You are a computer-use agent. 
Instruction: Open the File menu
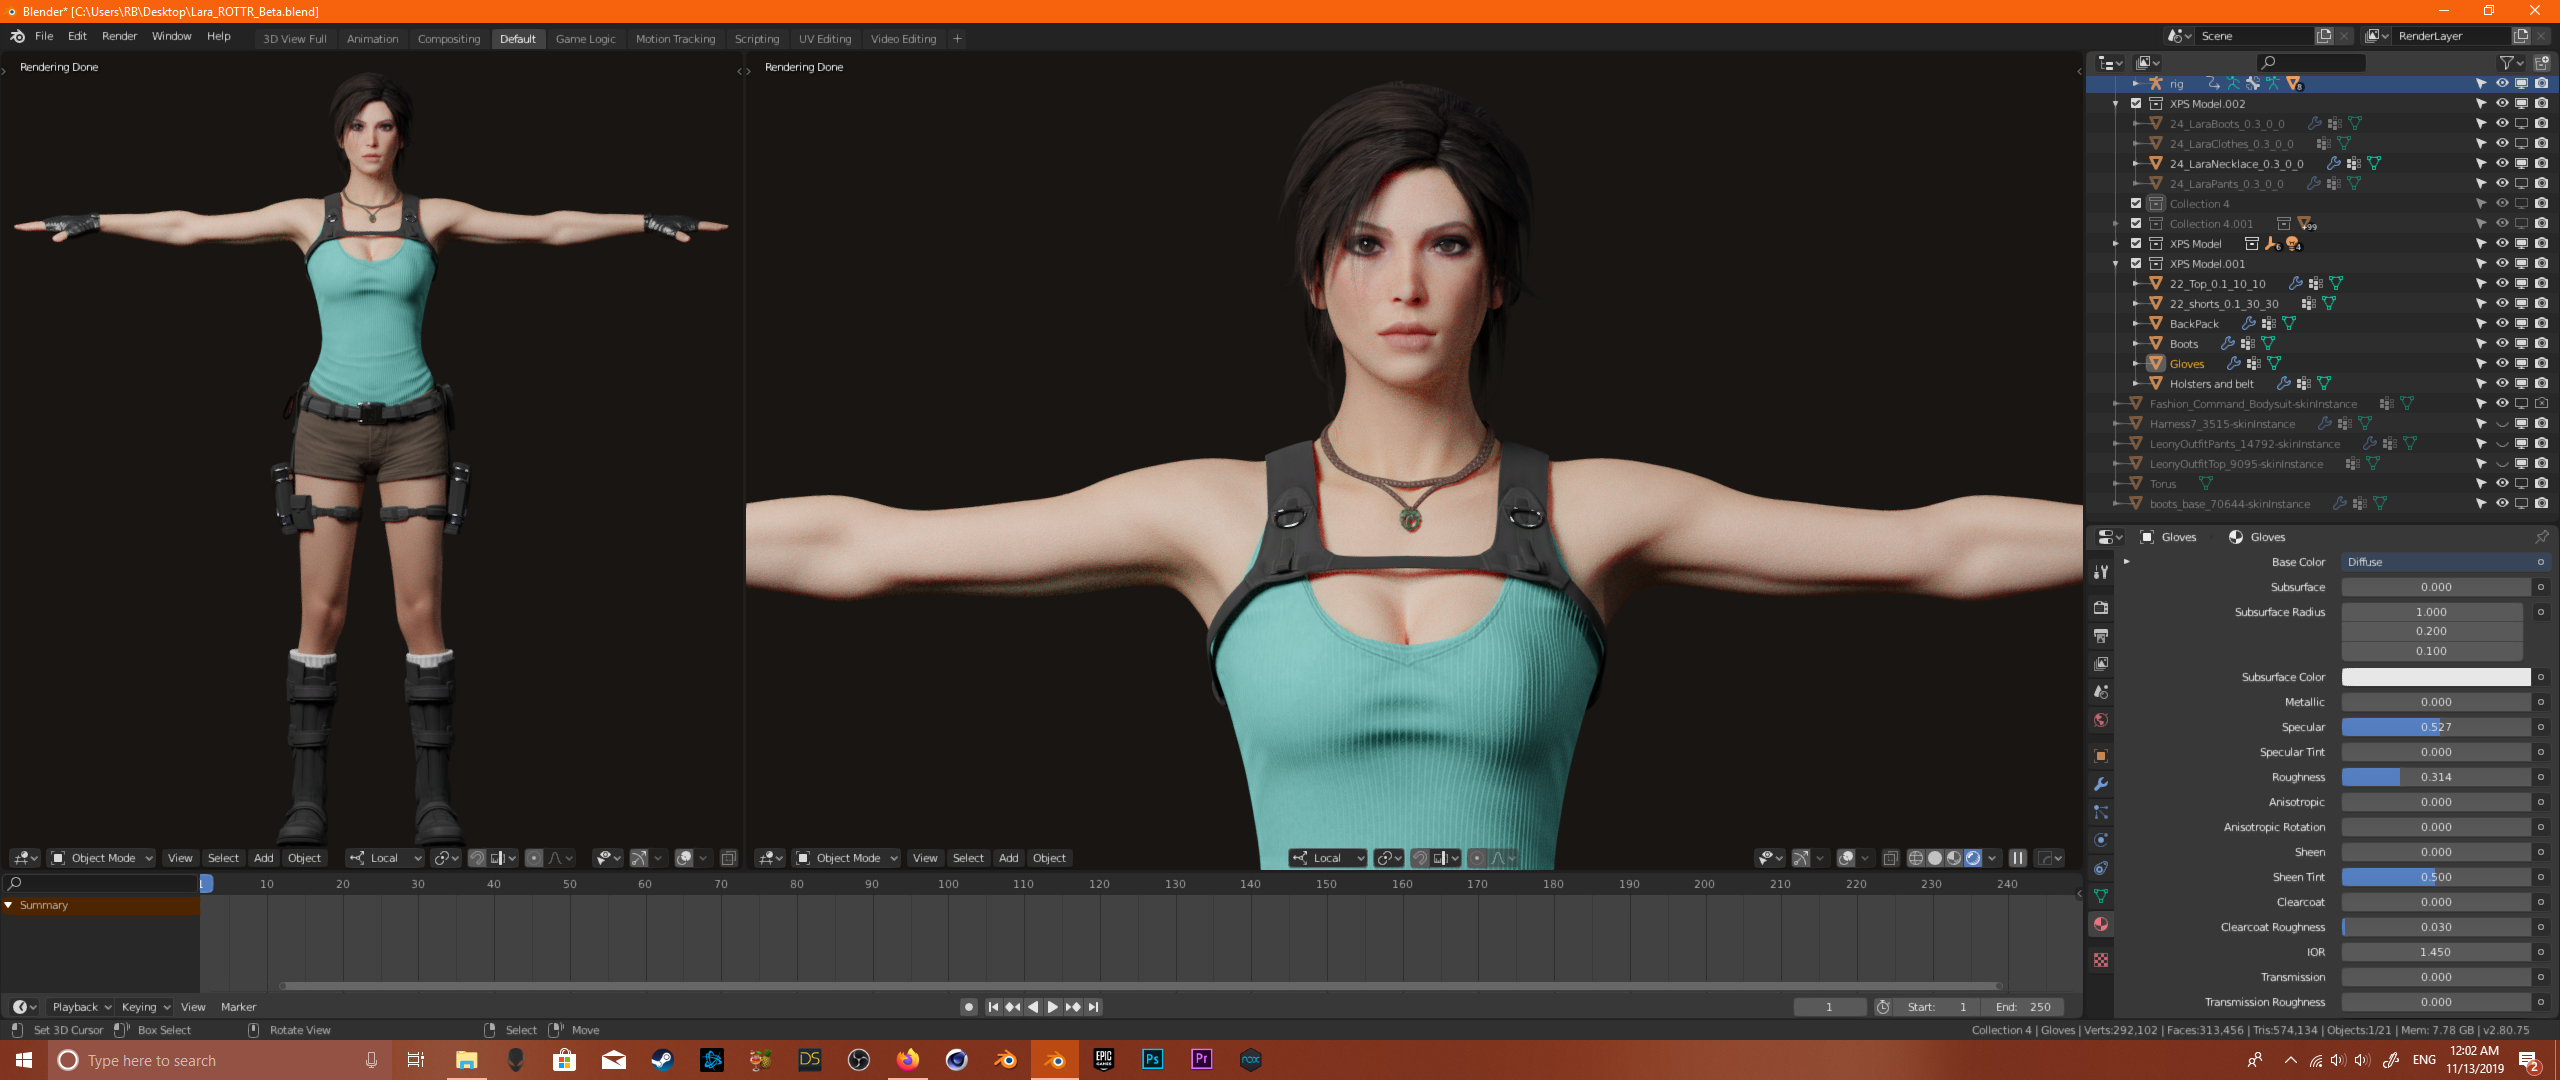pos(44,36)
